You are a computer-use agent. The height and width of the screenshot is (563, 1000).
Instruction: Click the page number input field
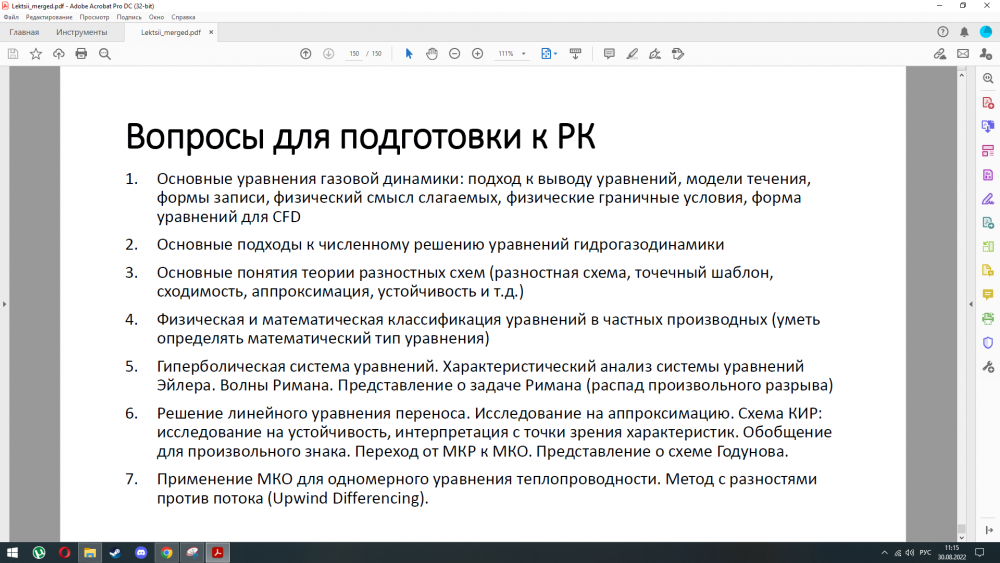coord(354,54)
